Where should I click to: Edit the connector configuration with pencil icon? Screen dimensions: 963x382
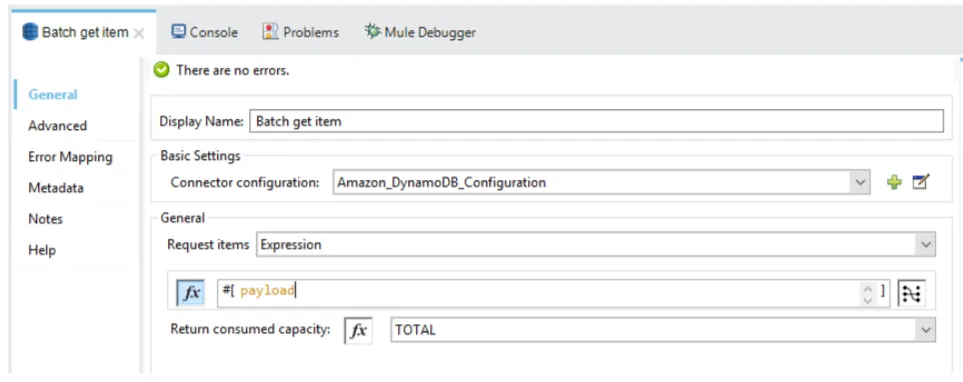point(921,182)
